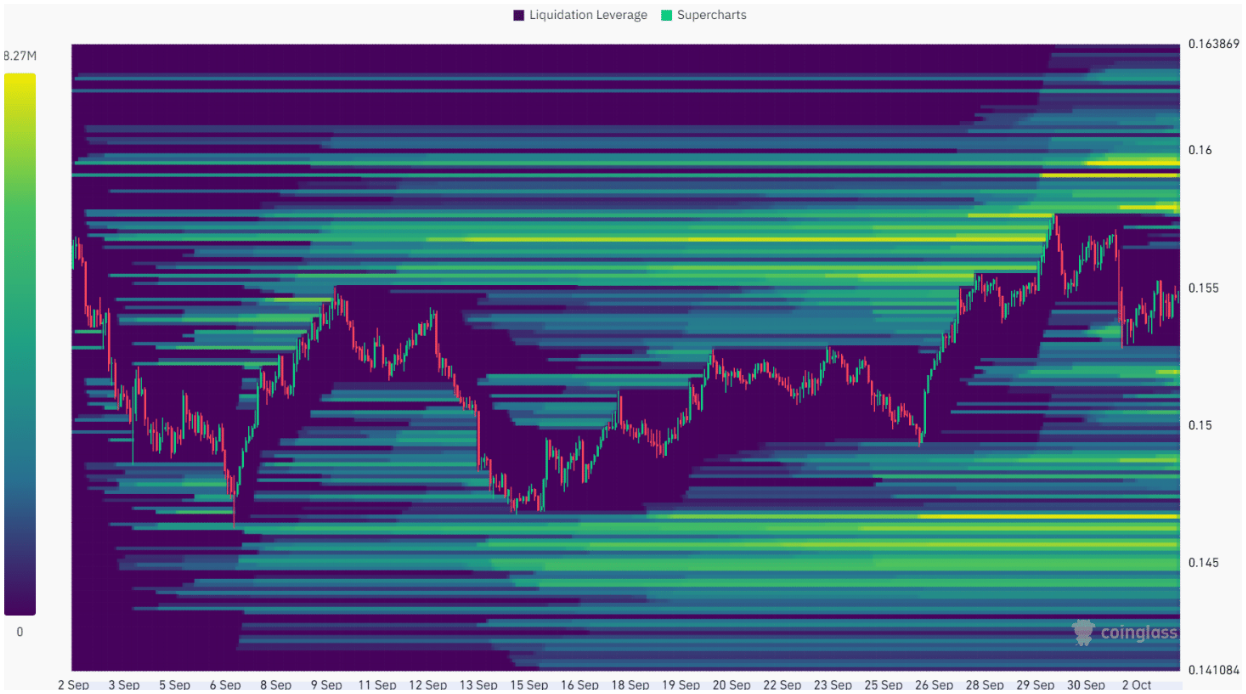Select the 13 Sep date label

coord(479,685)
